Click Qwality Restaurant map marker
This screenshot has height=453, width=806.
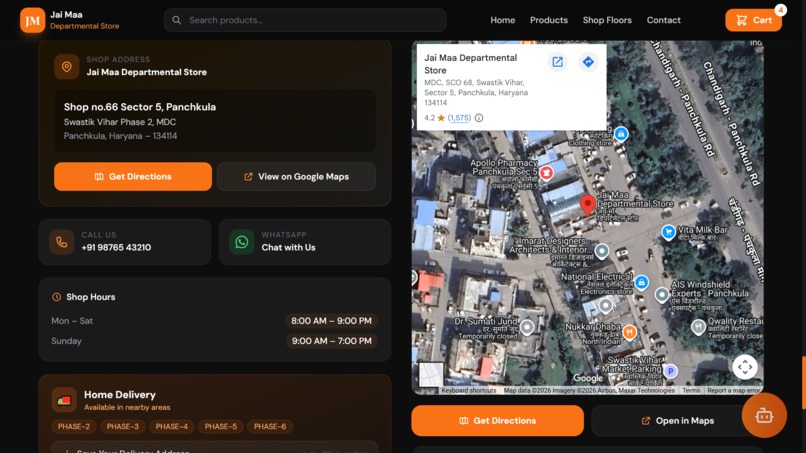click(698, 327)
